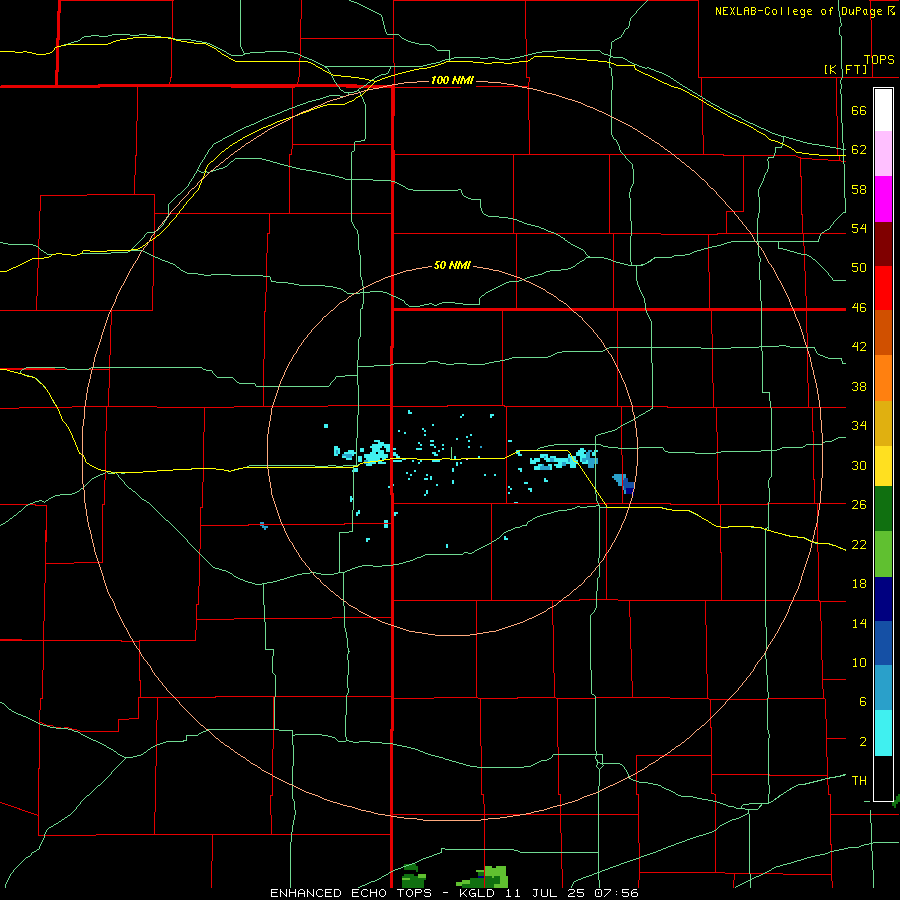Click the "50" scale value in the legend
The width and height of the screenshot is (900, 900).
(859, 268)
